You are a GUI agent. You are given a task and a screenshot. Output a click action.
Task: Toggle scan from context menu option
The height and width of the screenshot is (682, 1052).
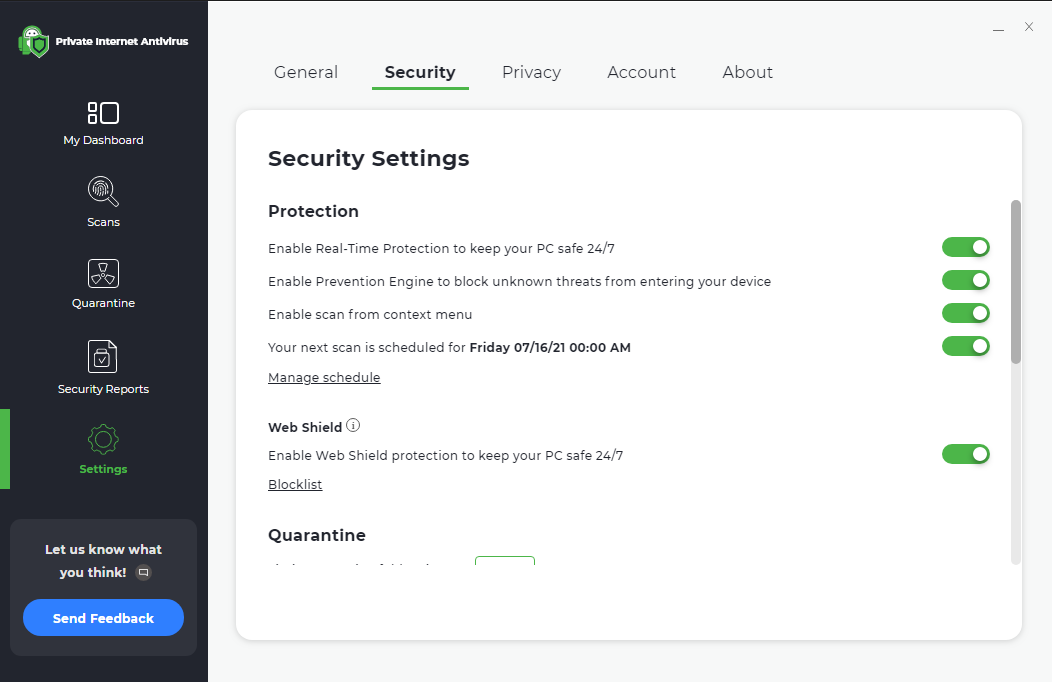point(965,313)
